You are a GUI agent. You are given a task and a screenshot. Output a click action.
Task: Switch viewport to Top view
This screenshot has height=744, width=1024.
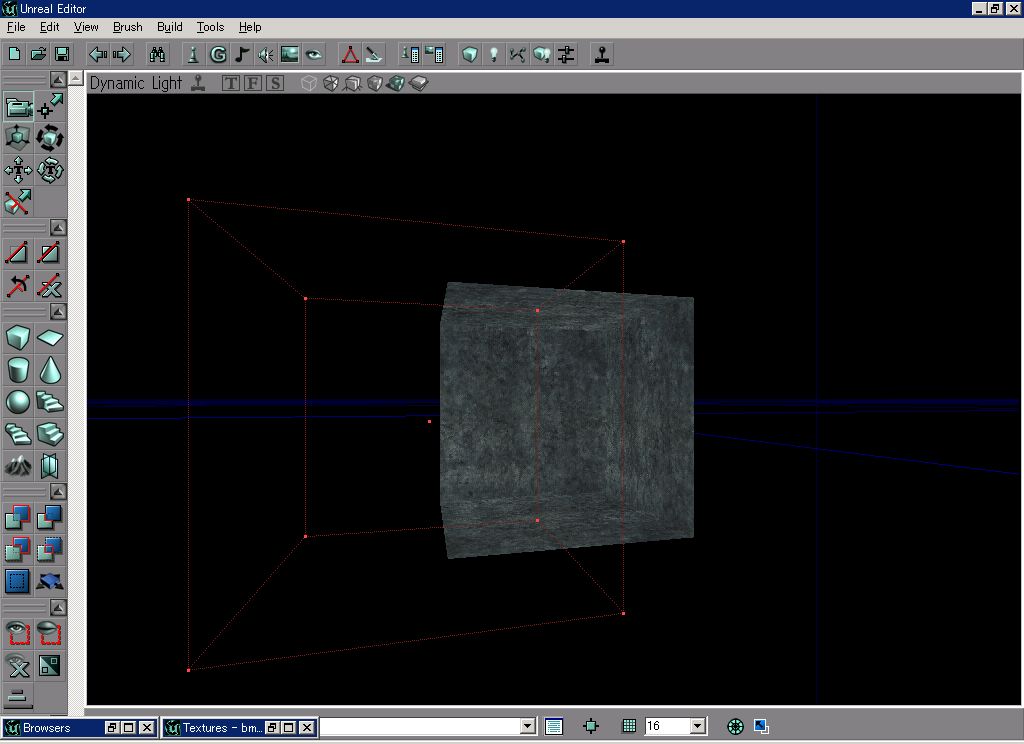click(231, 83)
